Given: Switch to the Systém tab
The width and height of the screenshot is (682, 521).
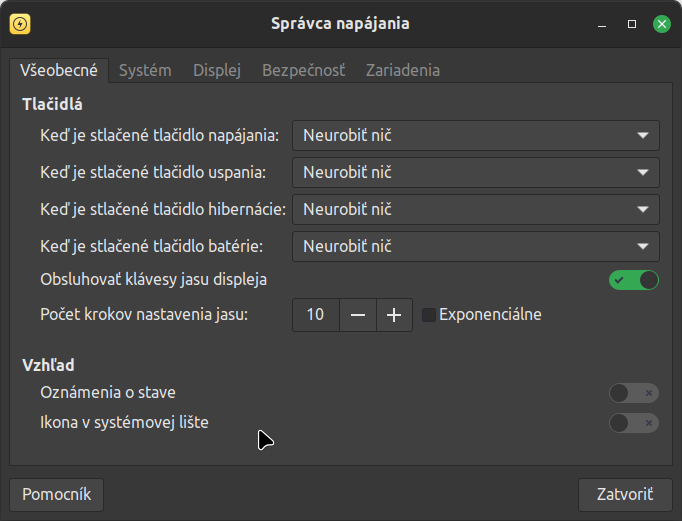Looking at the screenshot, I should (x=145, y=70).
